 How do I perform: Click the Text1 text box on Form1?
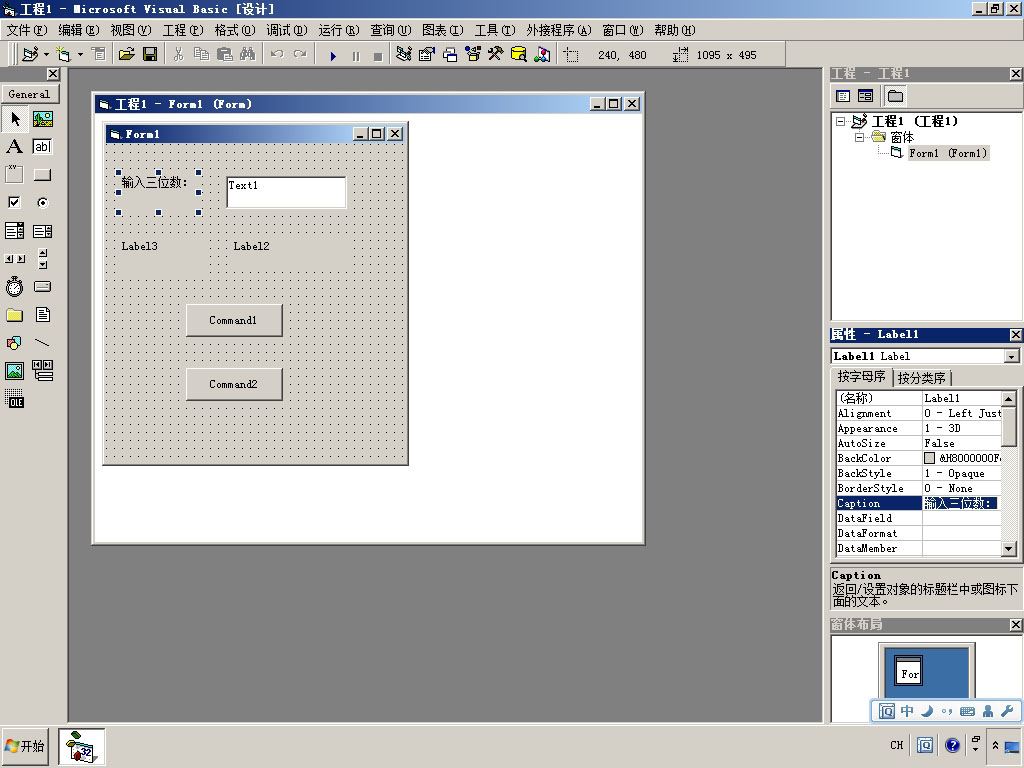286,192
